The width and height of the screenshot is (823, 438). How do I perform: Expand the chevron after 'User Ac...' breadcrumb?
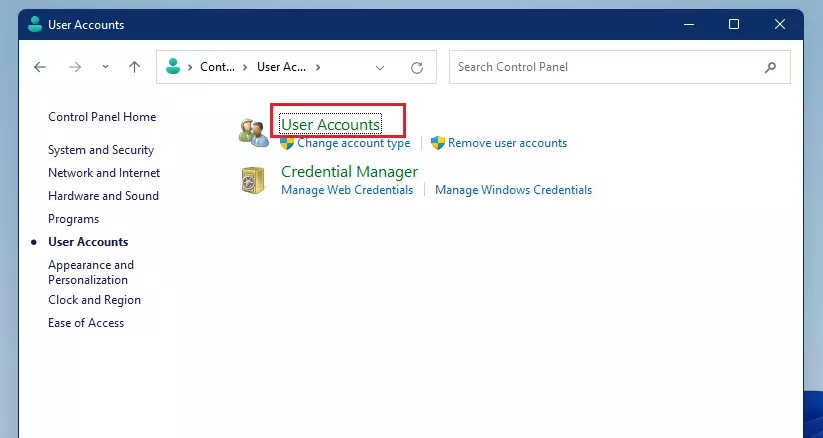(x=318, y=67)
